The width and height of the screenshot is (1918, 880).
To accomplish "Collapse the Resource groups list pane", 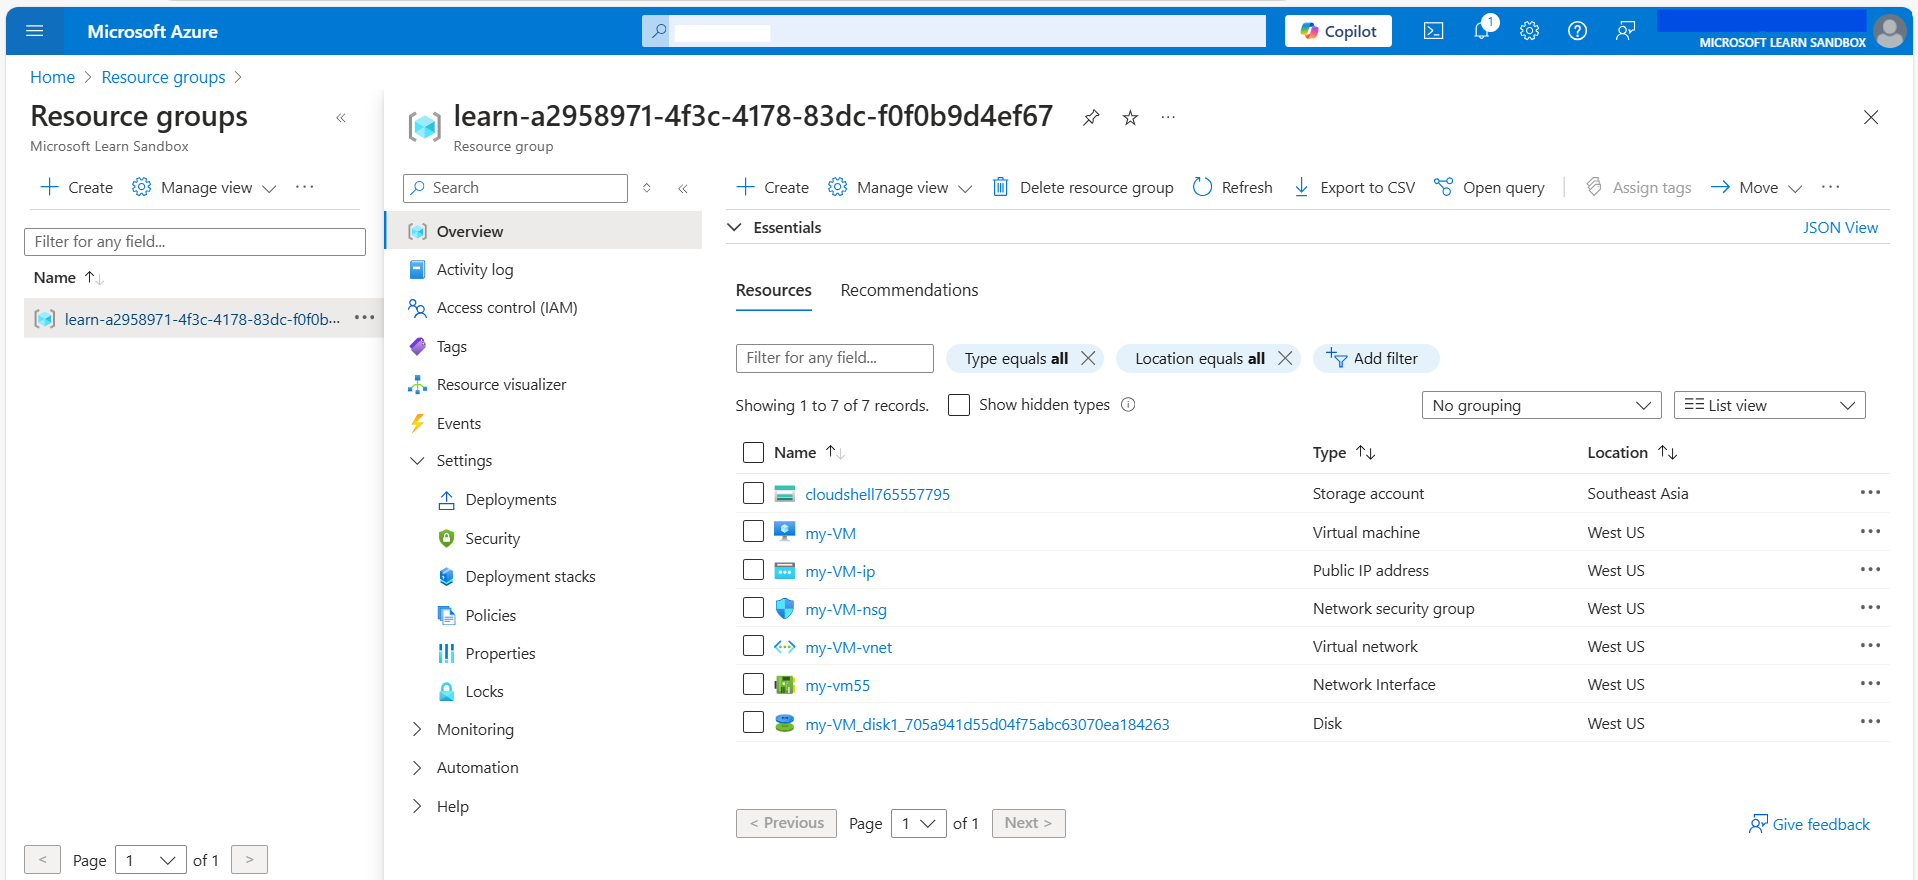I will [341, 118].
